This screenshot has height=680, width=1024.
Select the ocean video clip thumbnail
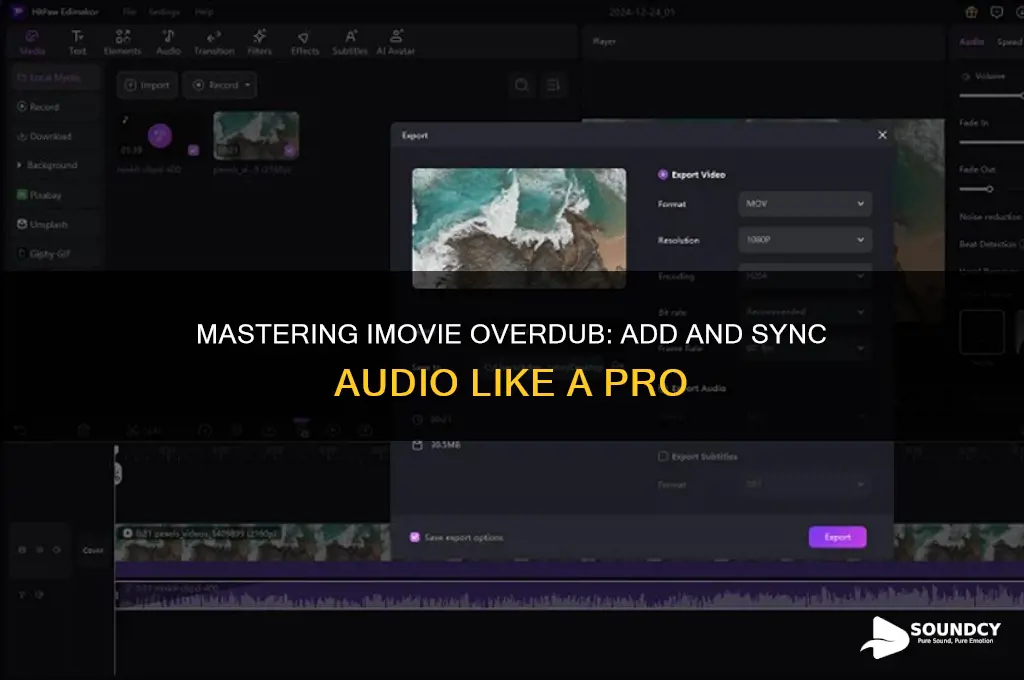pos(256,136)
